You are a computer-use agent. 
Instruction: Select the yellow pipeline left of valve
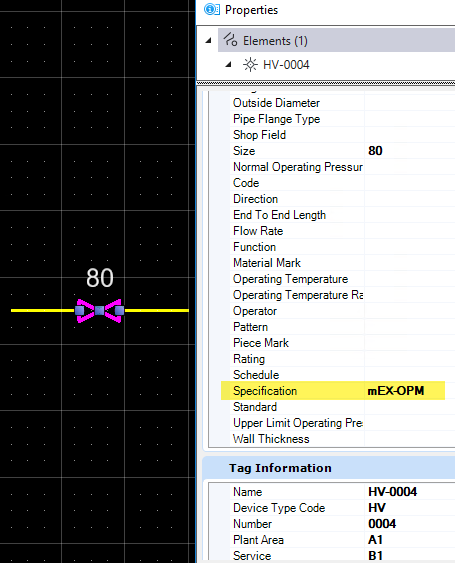pyautogui.click(x=43, y=311)
